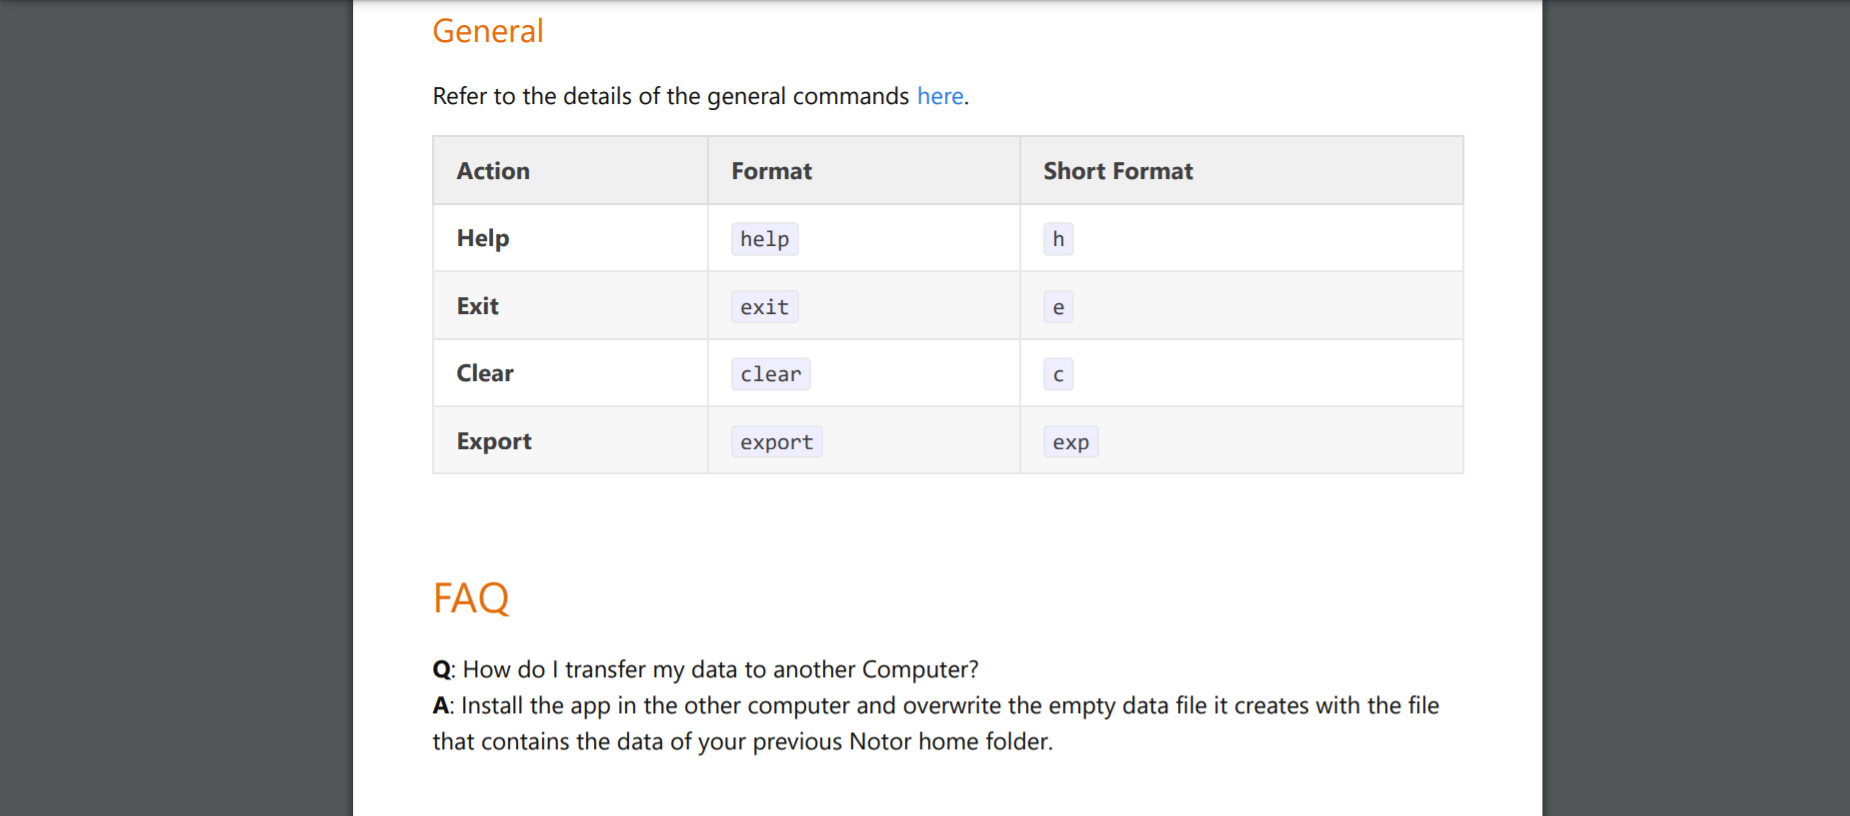
Task: Click the 'help' code snippet
Action: [x=765, y=239]
